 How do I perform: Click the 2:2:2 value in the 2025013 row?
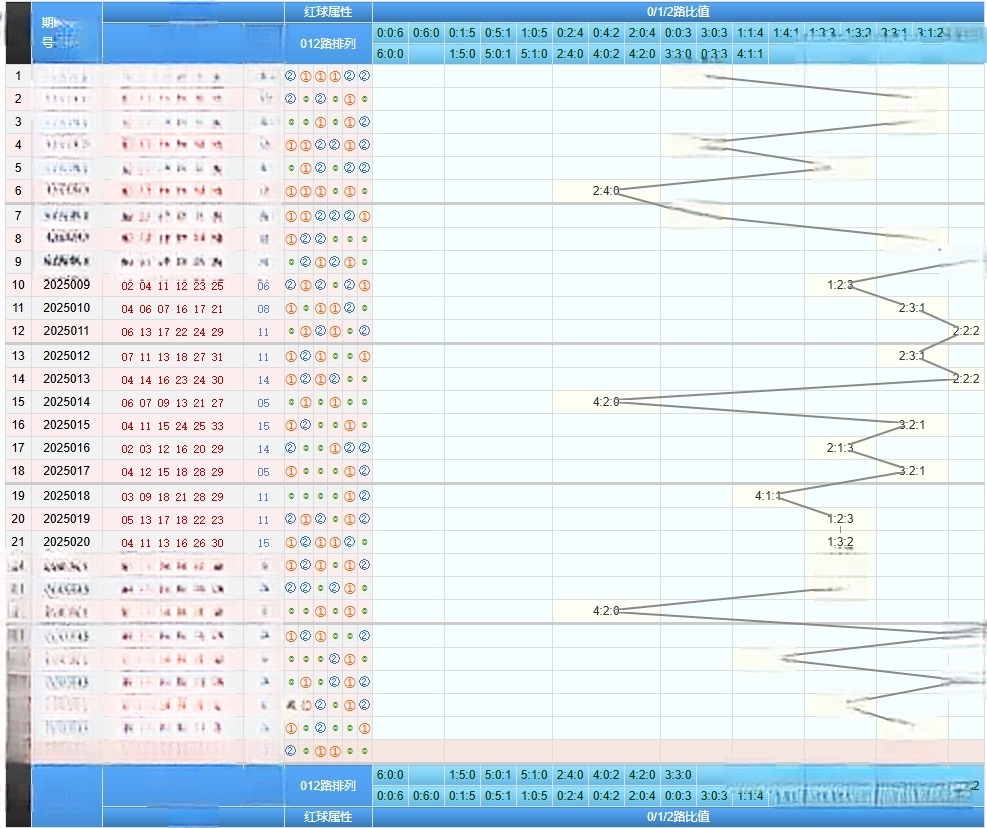click(x=966, y=378)
